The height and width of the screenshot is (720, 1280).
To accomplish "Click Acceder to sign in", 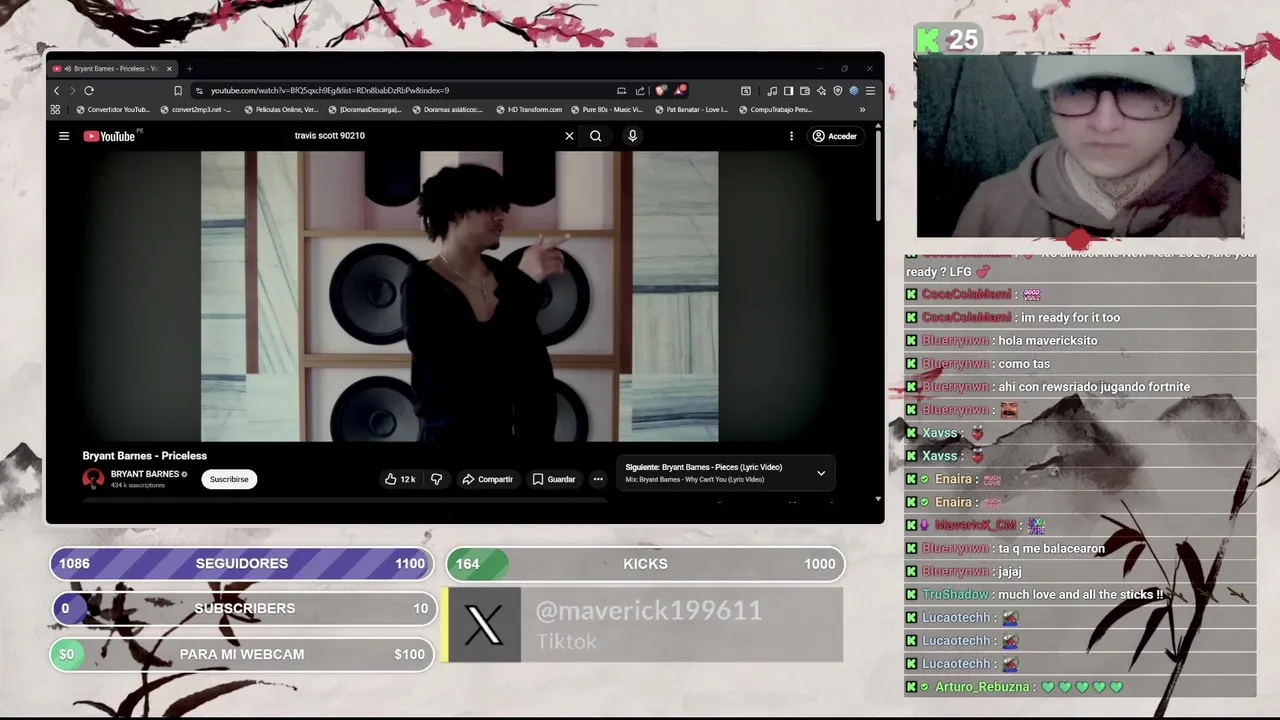I will click(x=834, y=136).
